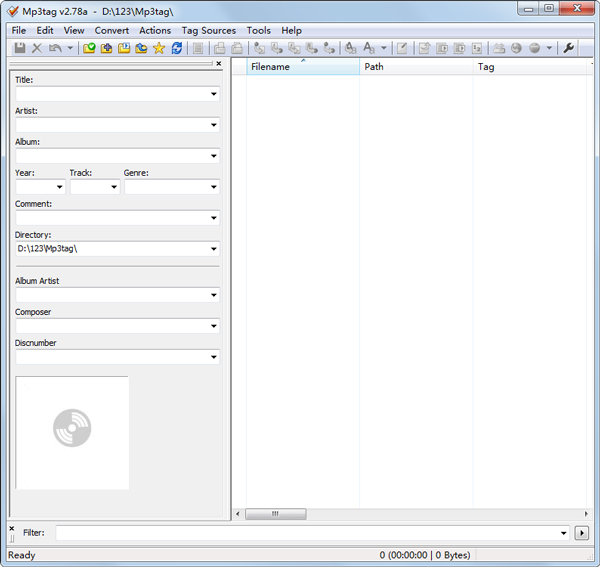Open the Tag Sources menu

coord(209,31)
